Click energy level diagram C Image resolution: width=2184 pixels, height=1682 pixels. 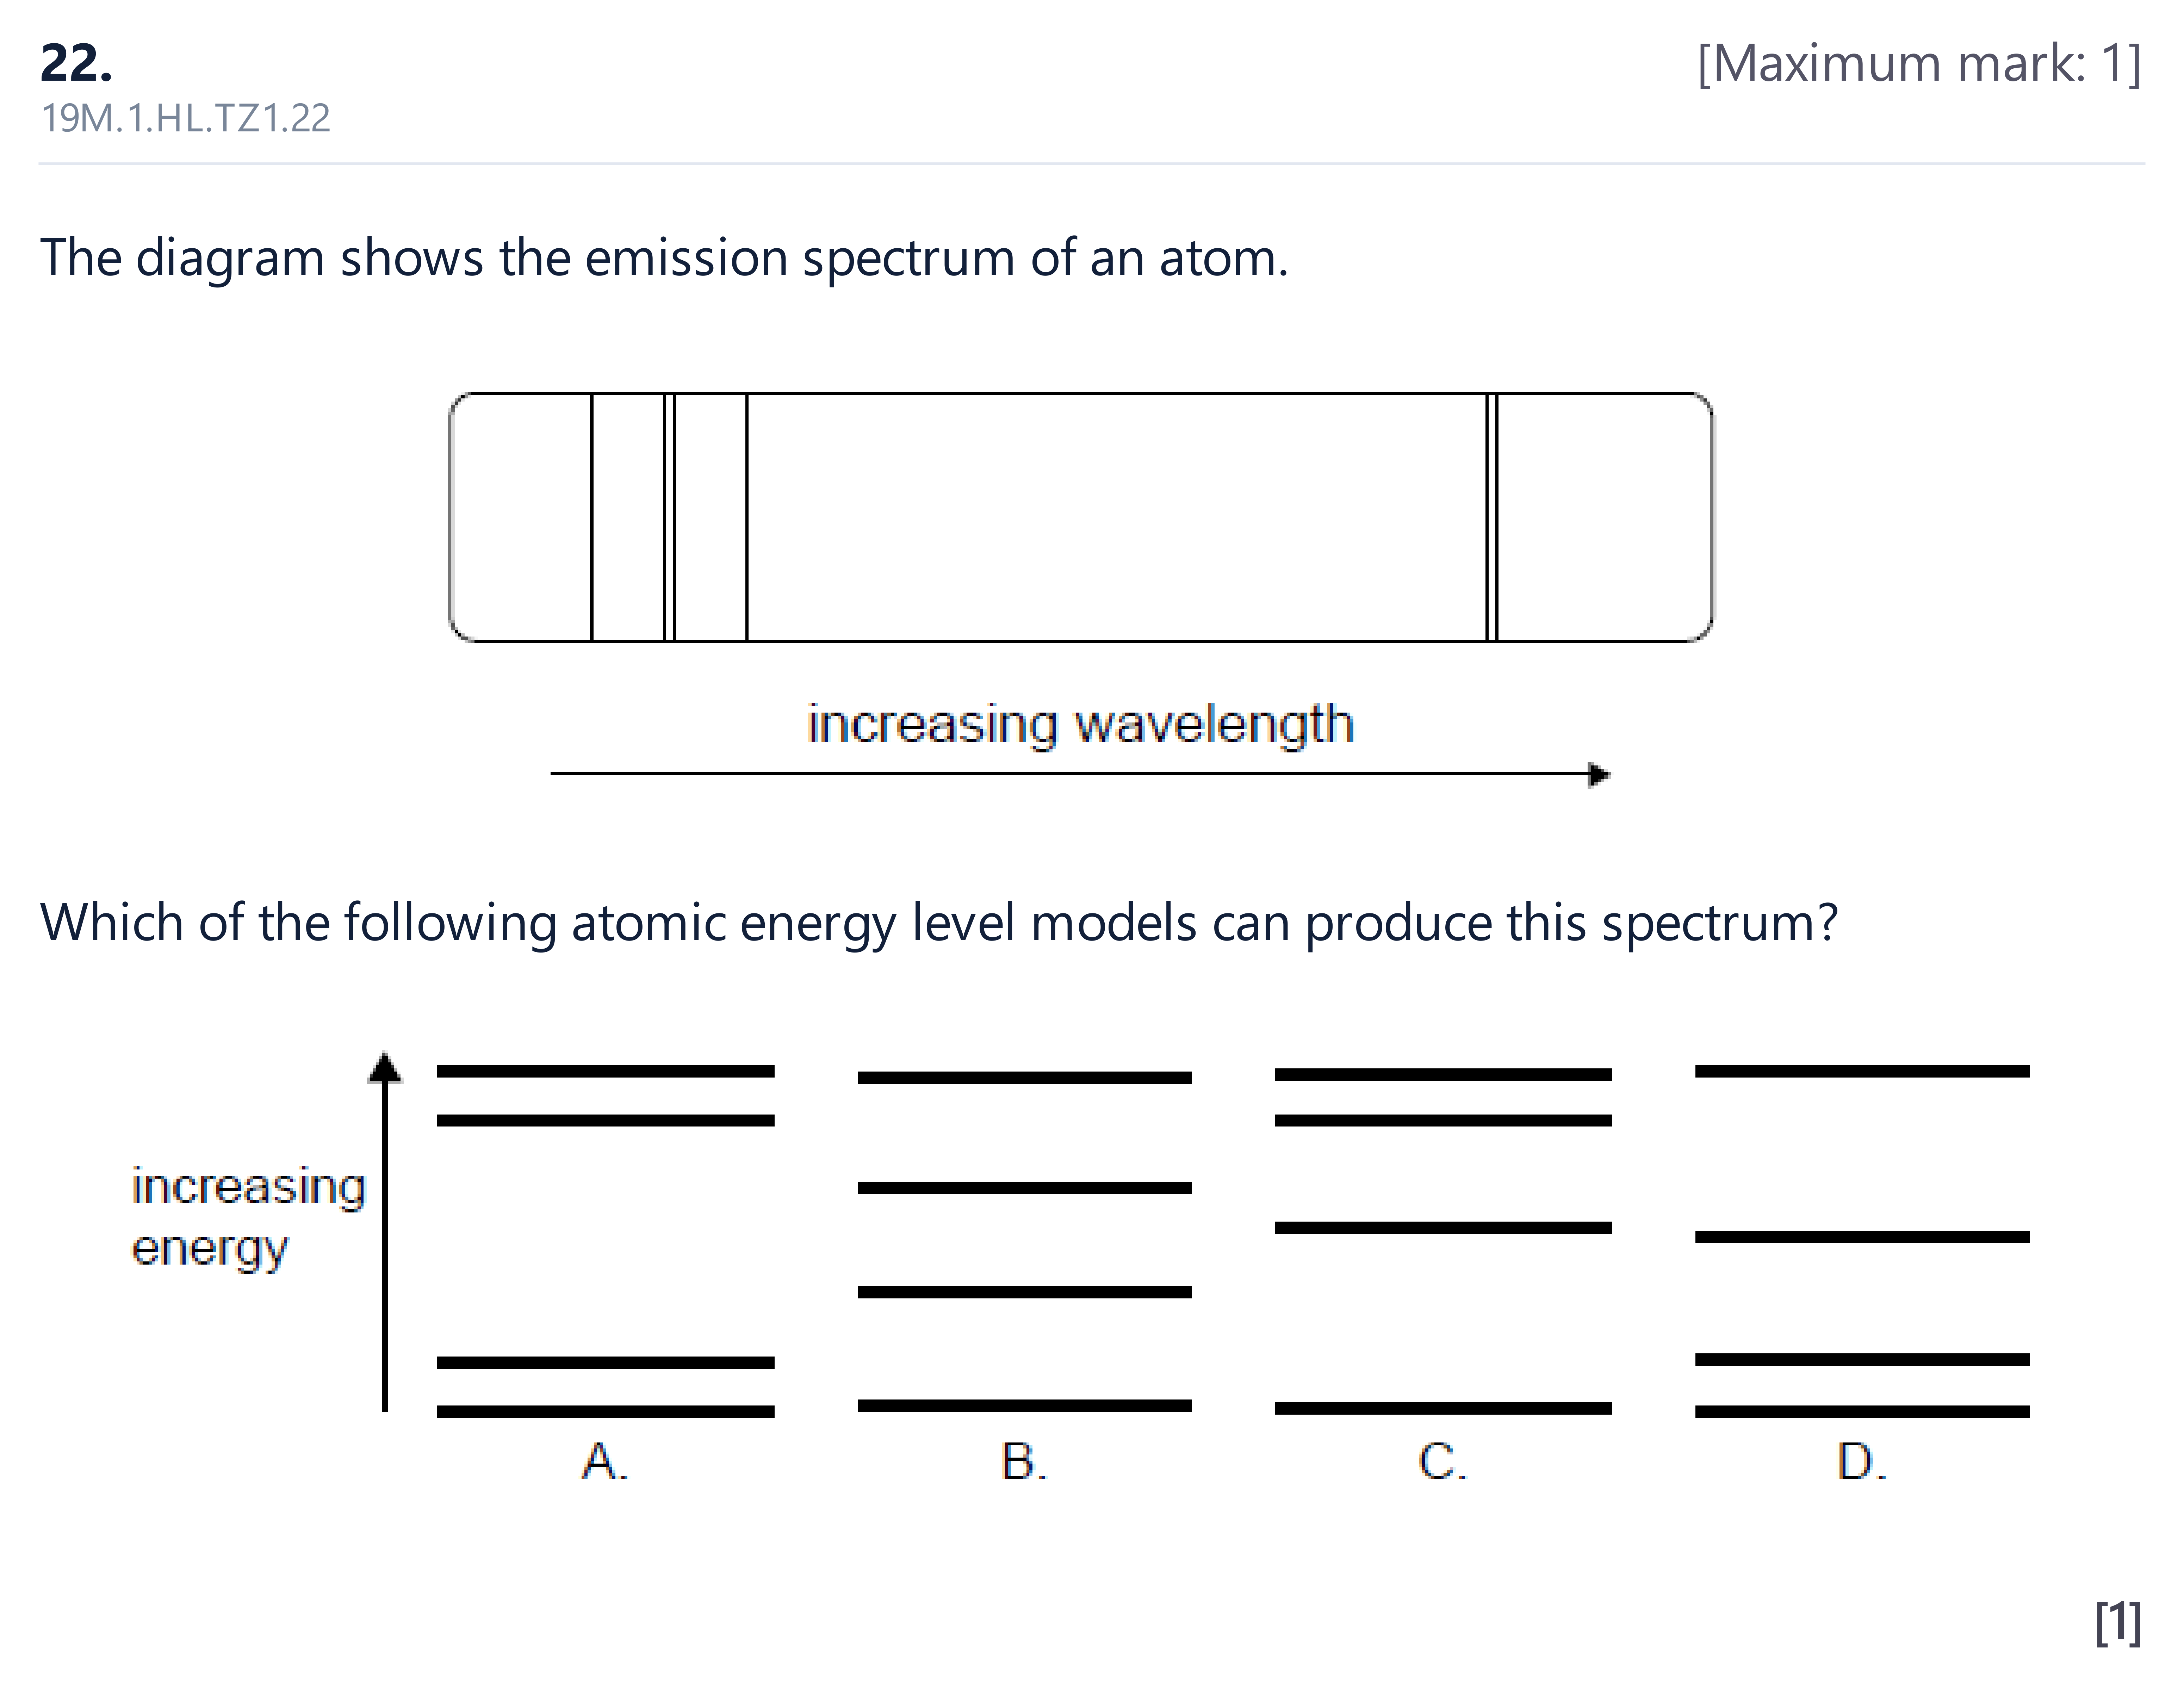[1443, 1241]
